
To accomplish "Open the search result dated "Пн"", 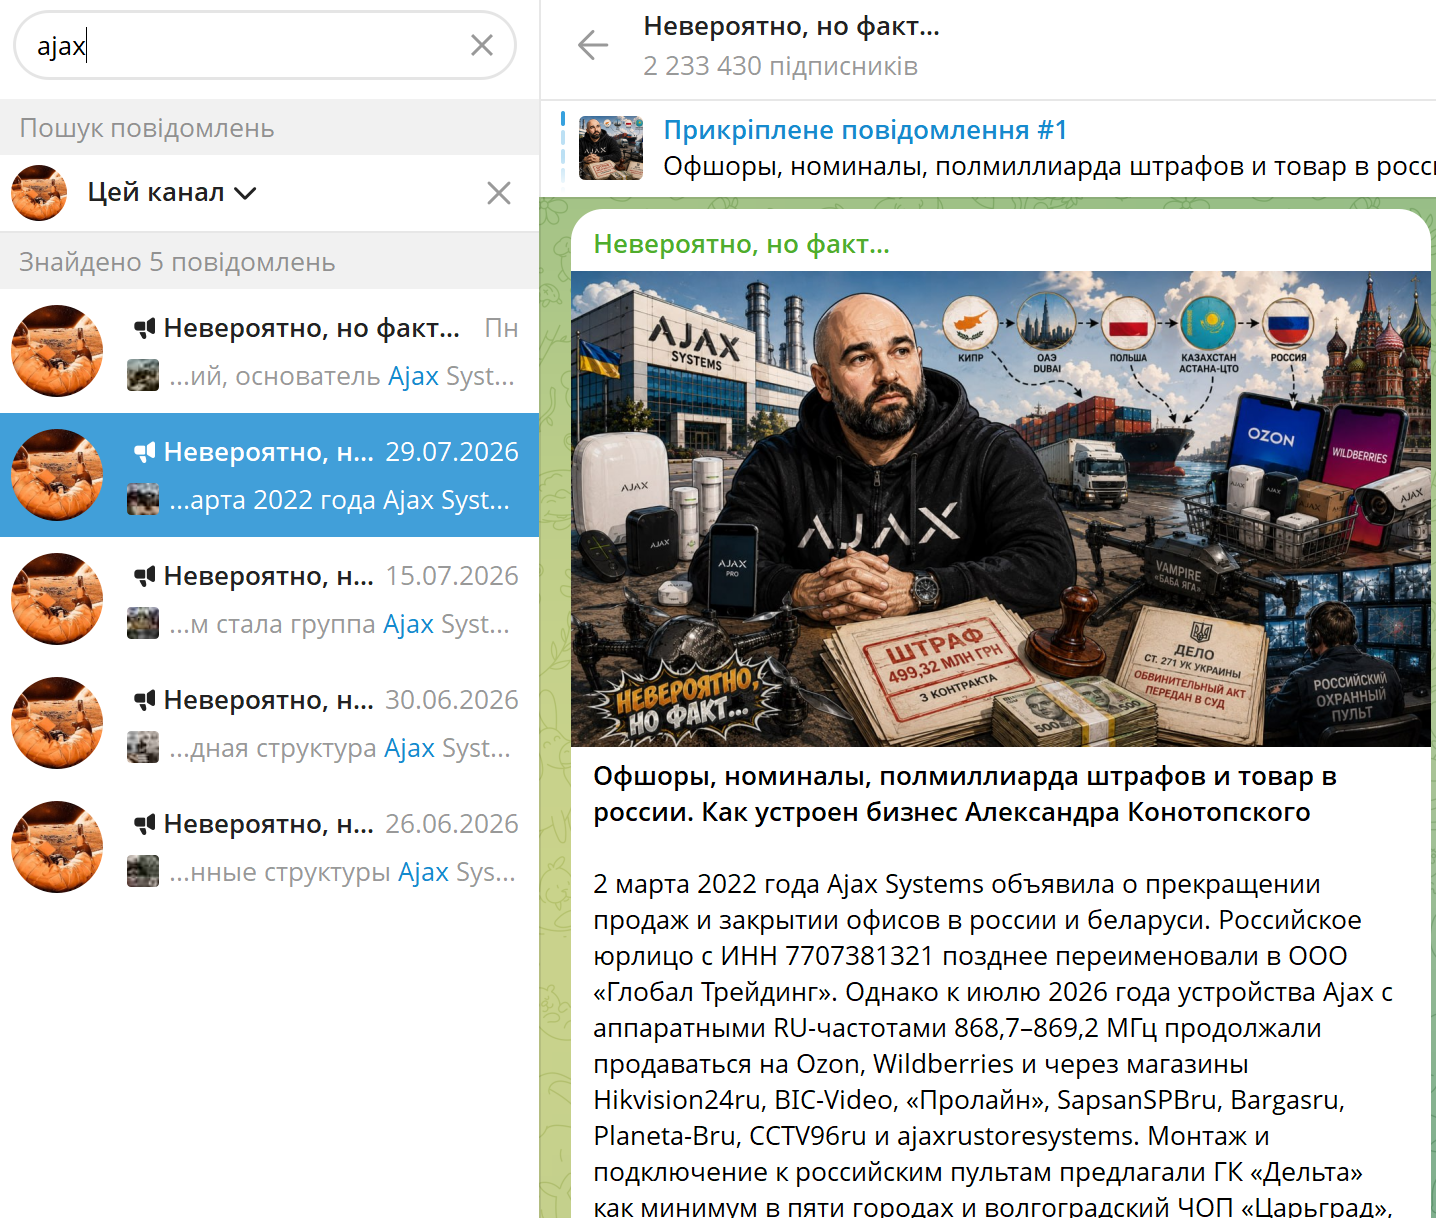I will pos(270,351).
